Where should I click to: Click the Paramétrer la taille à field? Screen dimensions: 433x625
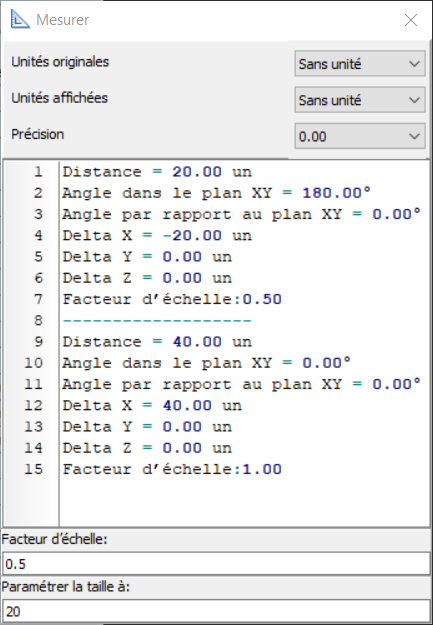coord(216,611)
